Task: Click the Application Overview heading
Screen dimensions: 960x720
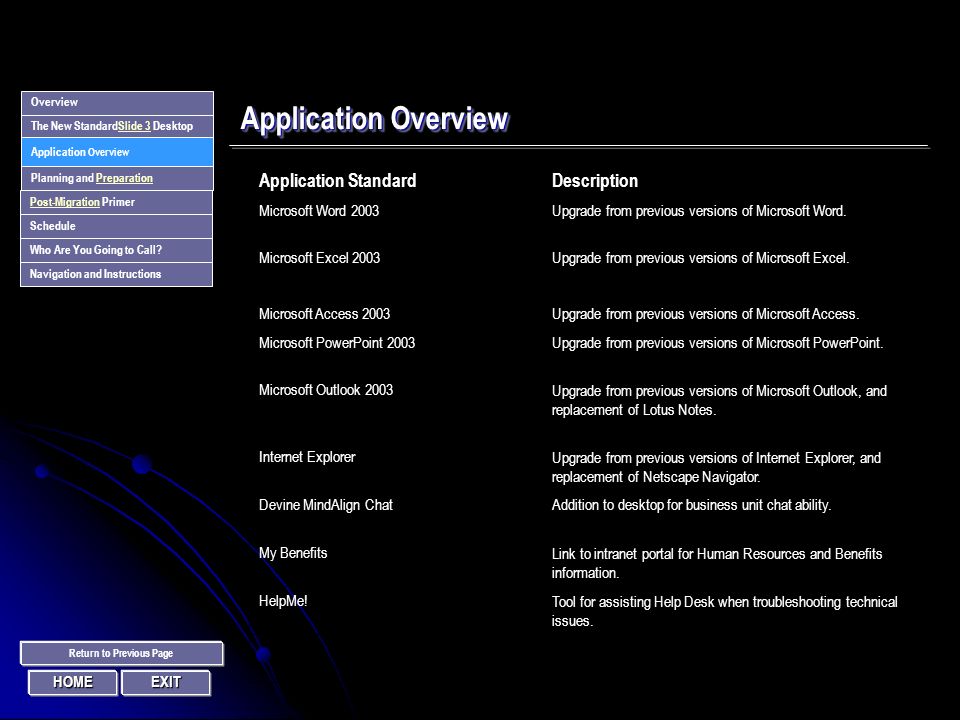Action: coord(374,119)
